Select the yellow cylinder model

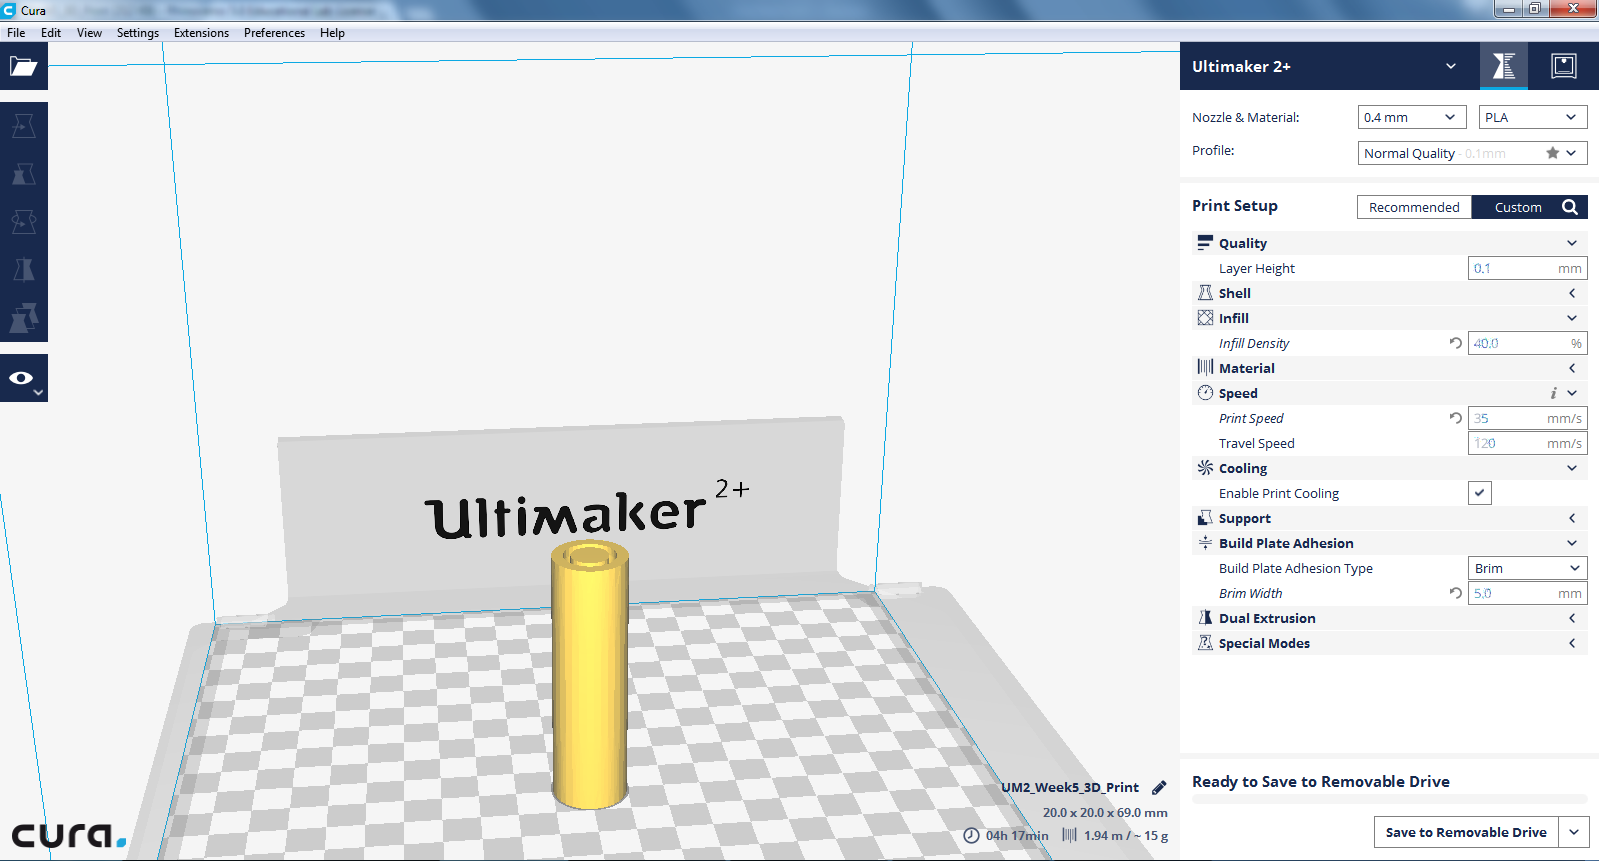[590, 675]
